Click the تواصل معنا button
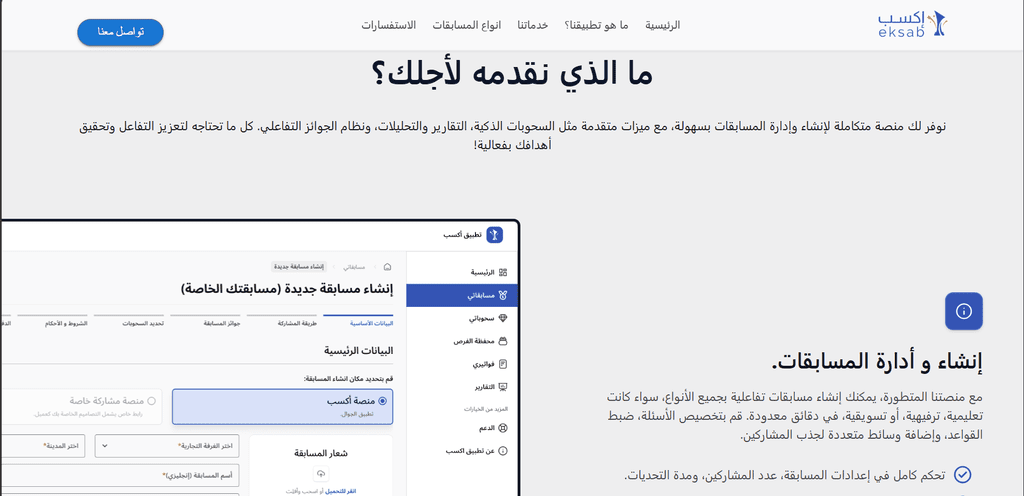 (x=120, y=32)
